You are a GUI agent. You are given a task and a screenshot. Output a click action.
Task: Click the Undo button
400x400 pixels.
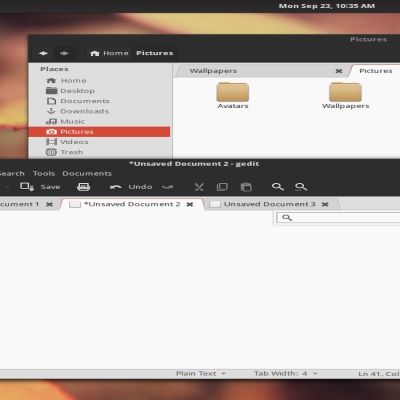[x=131, y=187]
